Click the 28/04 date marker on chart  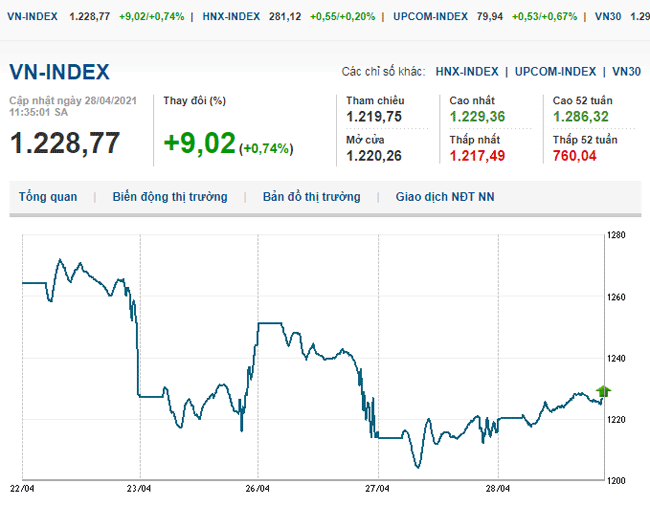coord(497,489)
